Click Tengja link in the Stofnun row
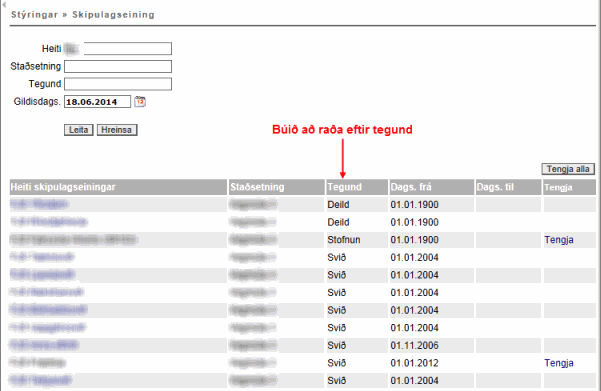 click(x=559, y=240)
